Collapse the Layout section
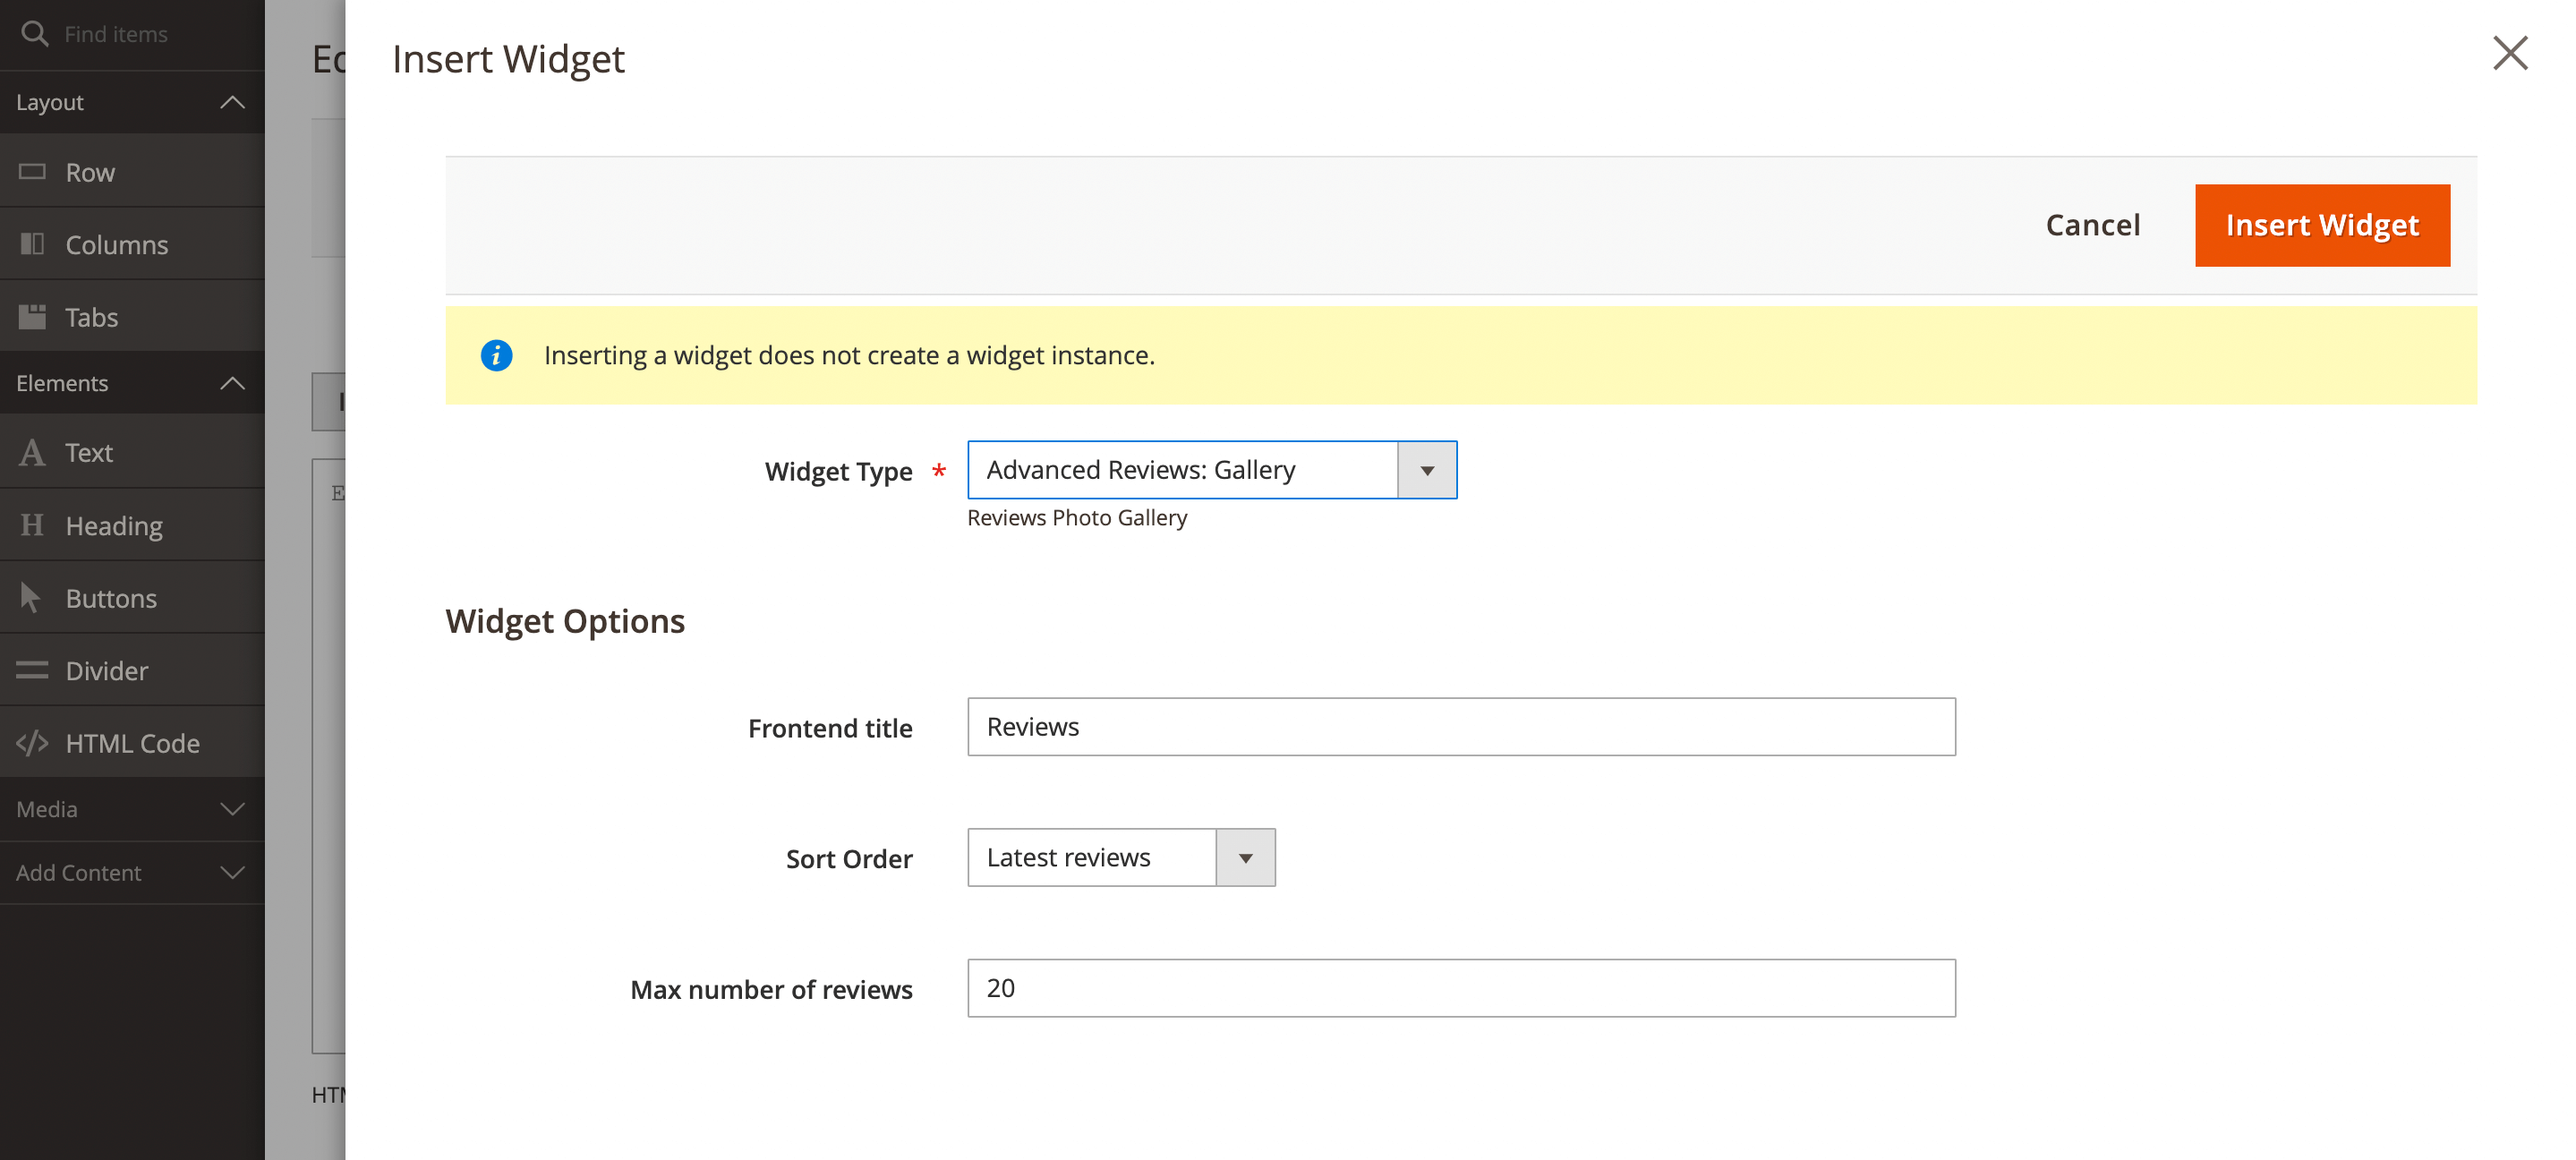The image size is (2576, 1160). point(232,102)
